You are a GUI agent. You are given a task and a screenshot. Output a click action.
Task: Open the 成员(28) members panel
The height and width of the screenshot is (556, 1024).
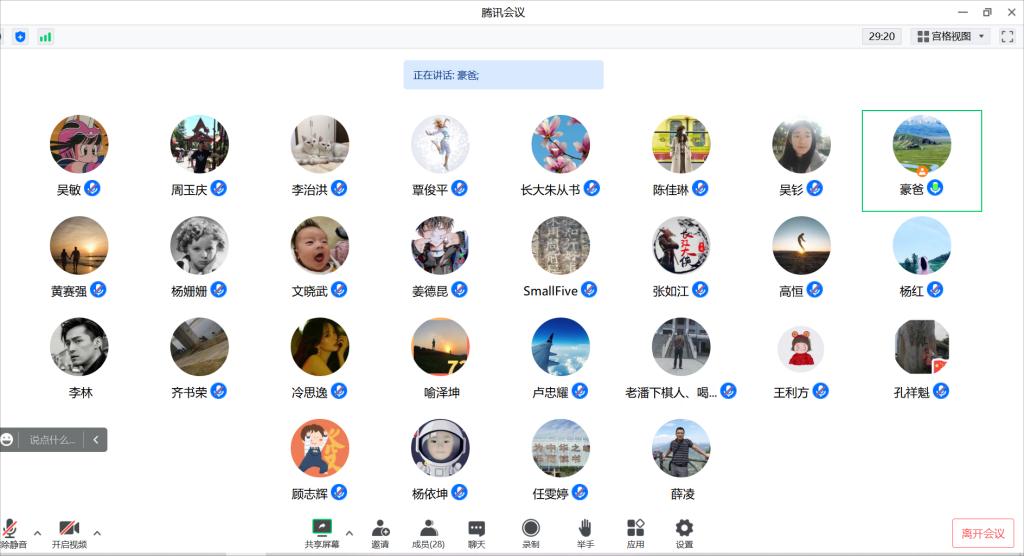click(x=429, y=528)
